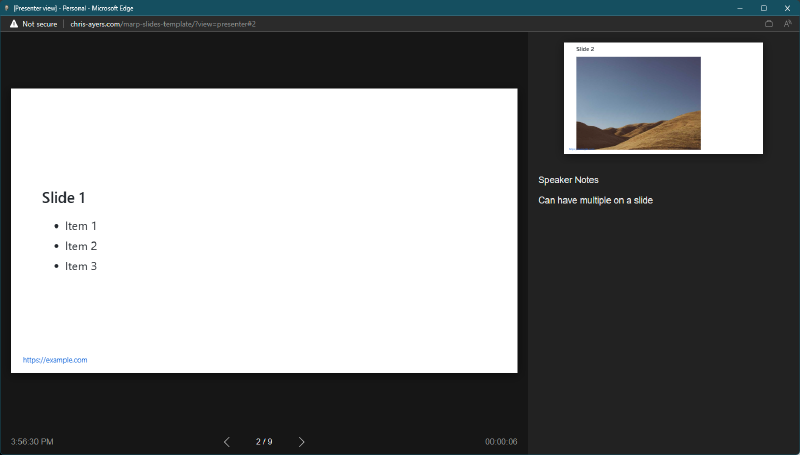This screenshot has width=800, height=455.
Task: Go to the previous slide arrow
Action: 227,442
